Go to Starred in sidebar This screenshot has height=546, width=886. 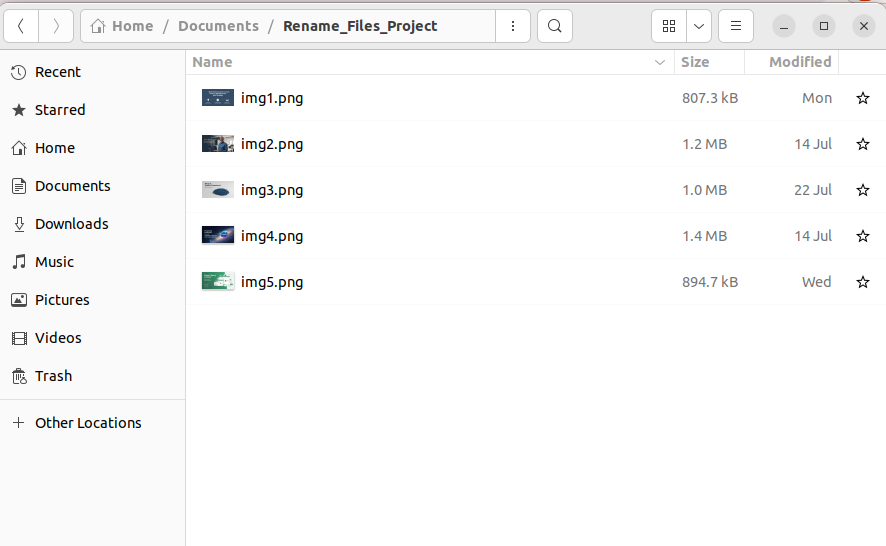coord(60,110)
